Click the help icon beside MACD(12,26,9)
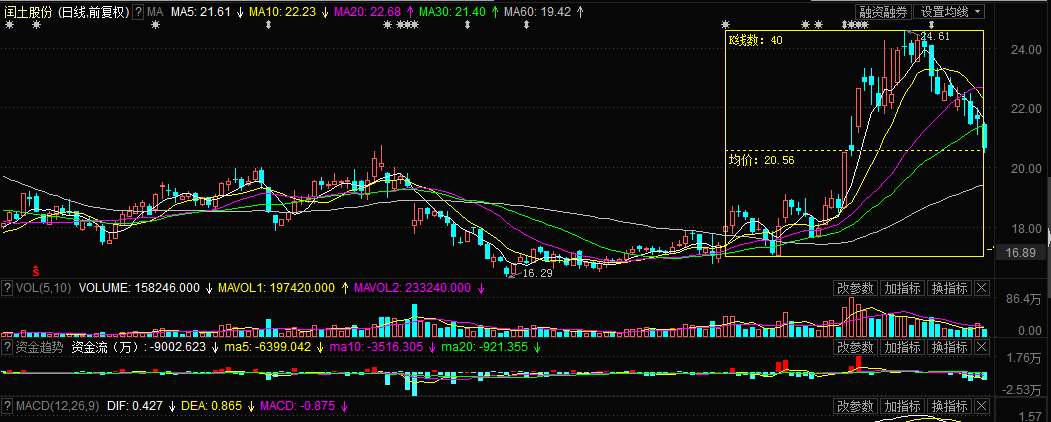The height and width of the screenshot is (422, 1051). click(x=7, y=406)
